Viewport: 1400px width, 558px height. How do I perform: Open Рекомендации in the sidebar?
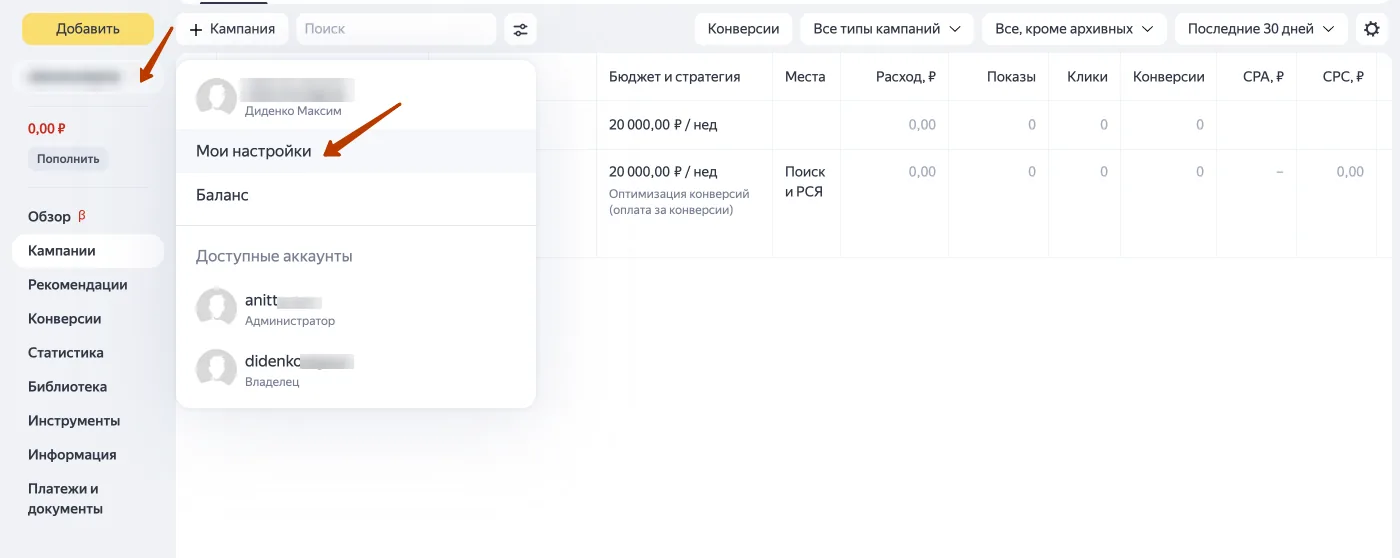(x=78, y=285)
